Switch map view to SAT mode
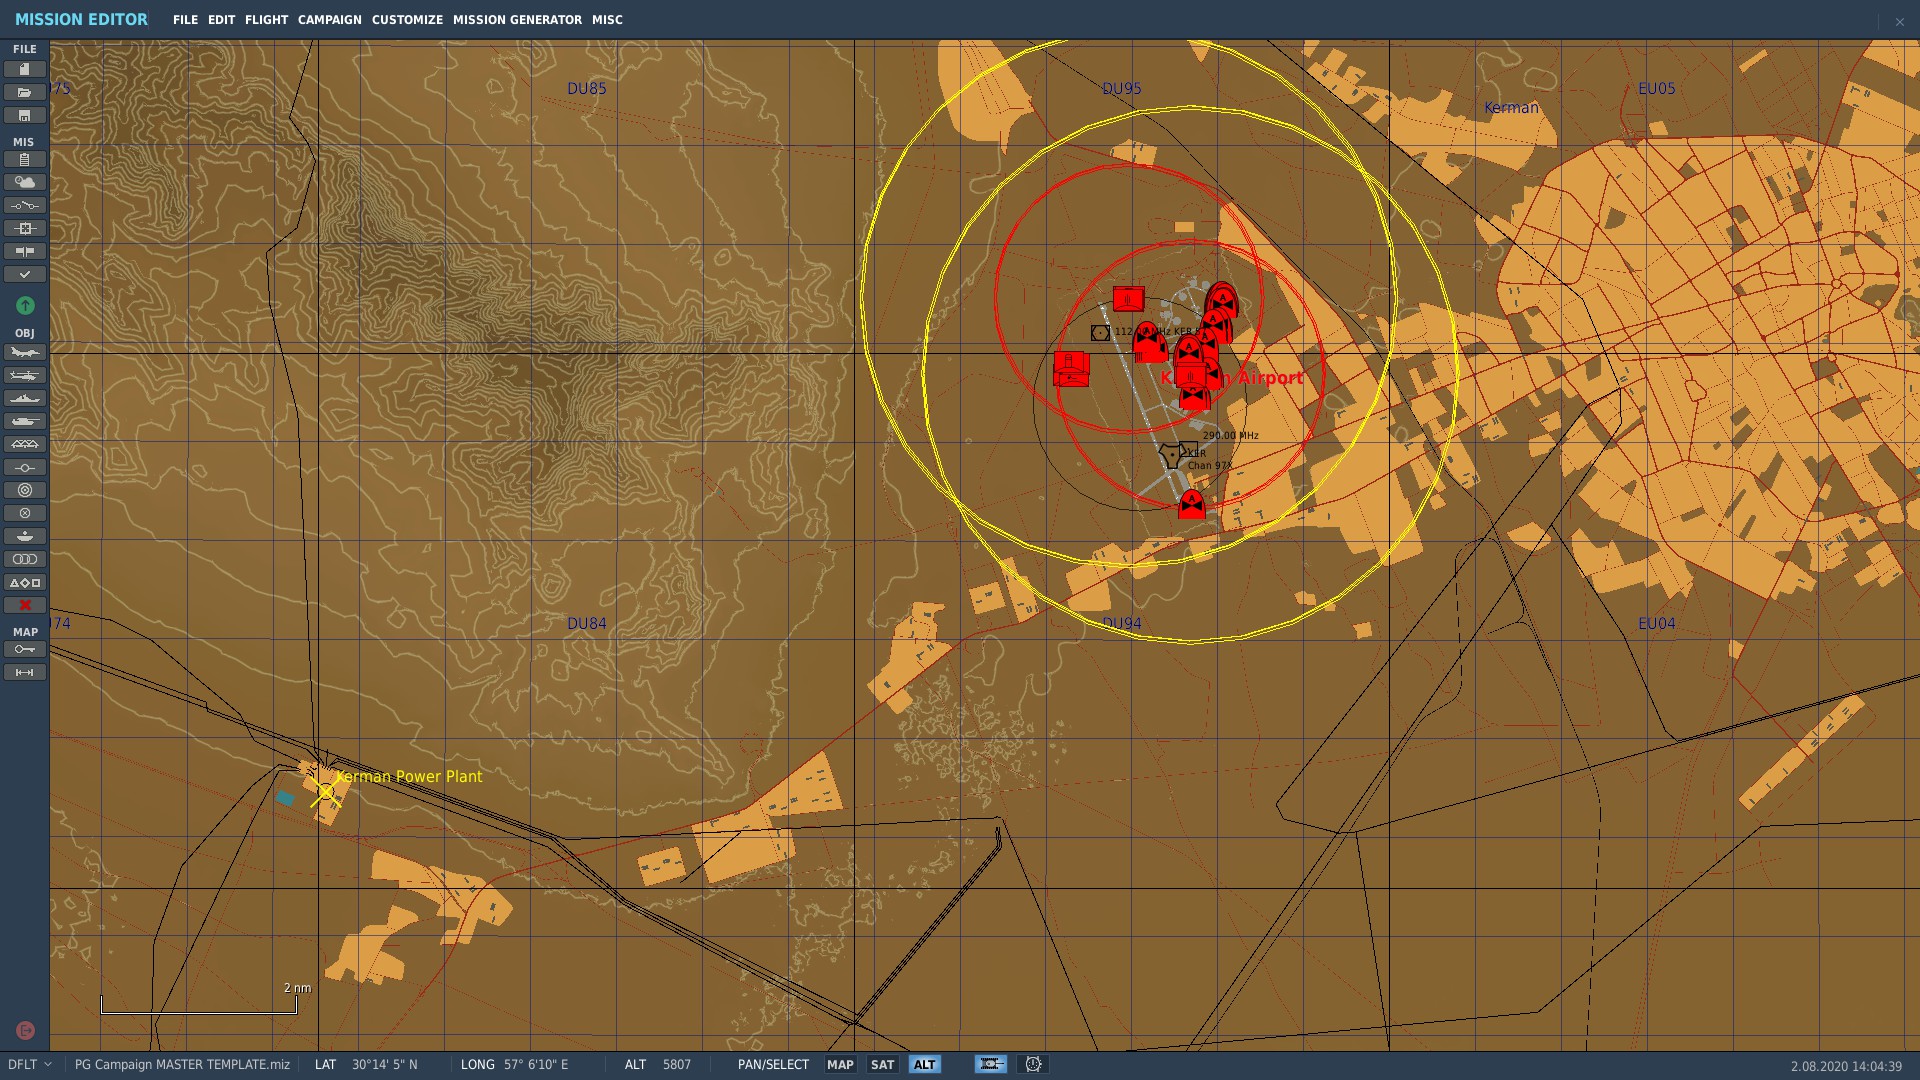Screen dimensions: 1920x1080 [x=882, y=1065]
